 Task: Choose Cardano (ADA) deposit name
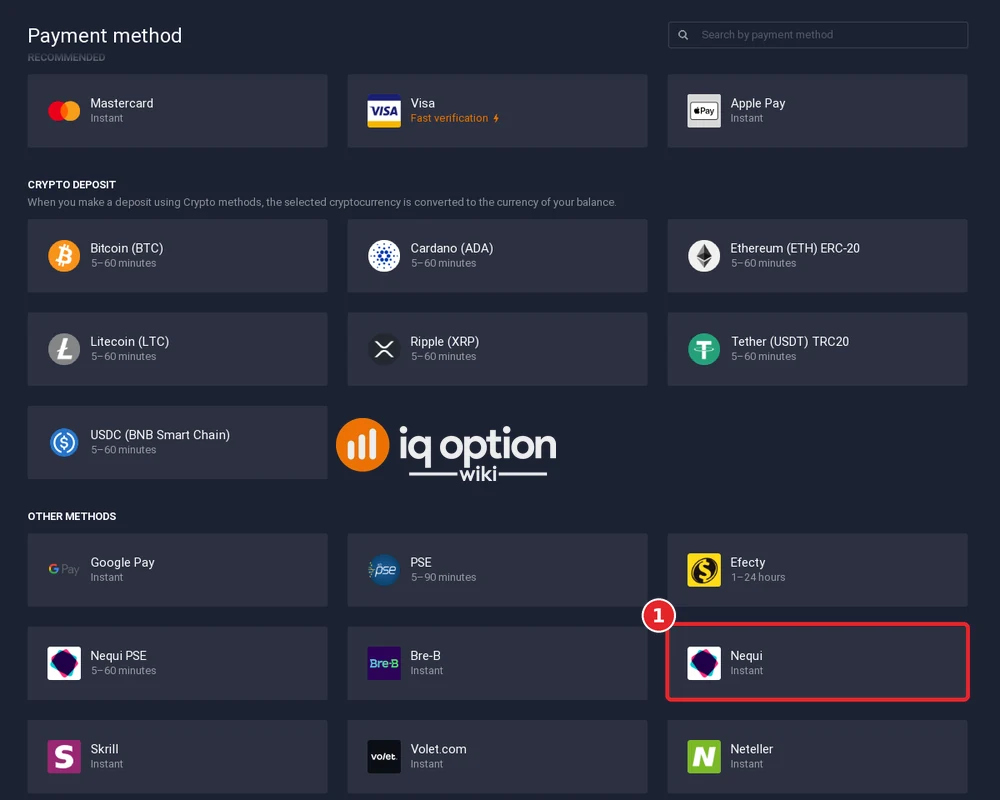click(x=452, y=248)
